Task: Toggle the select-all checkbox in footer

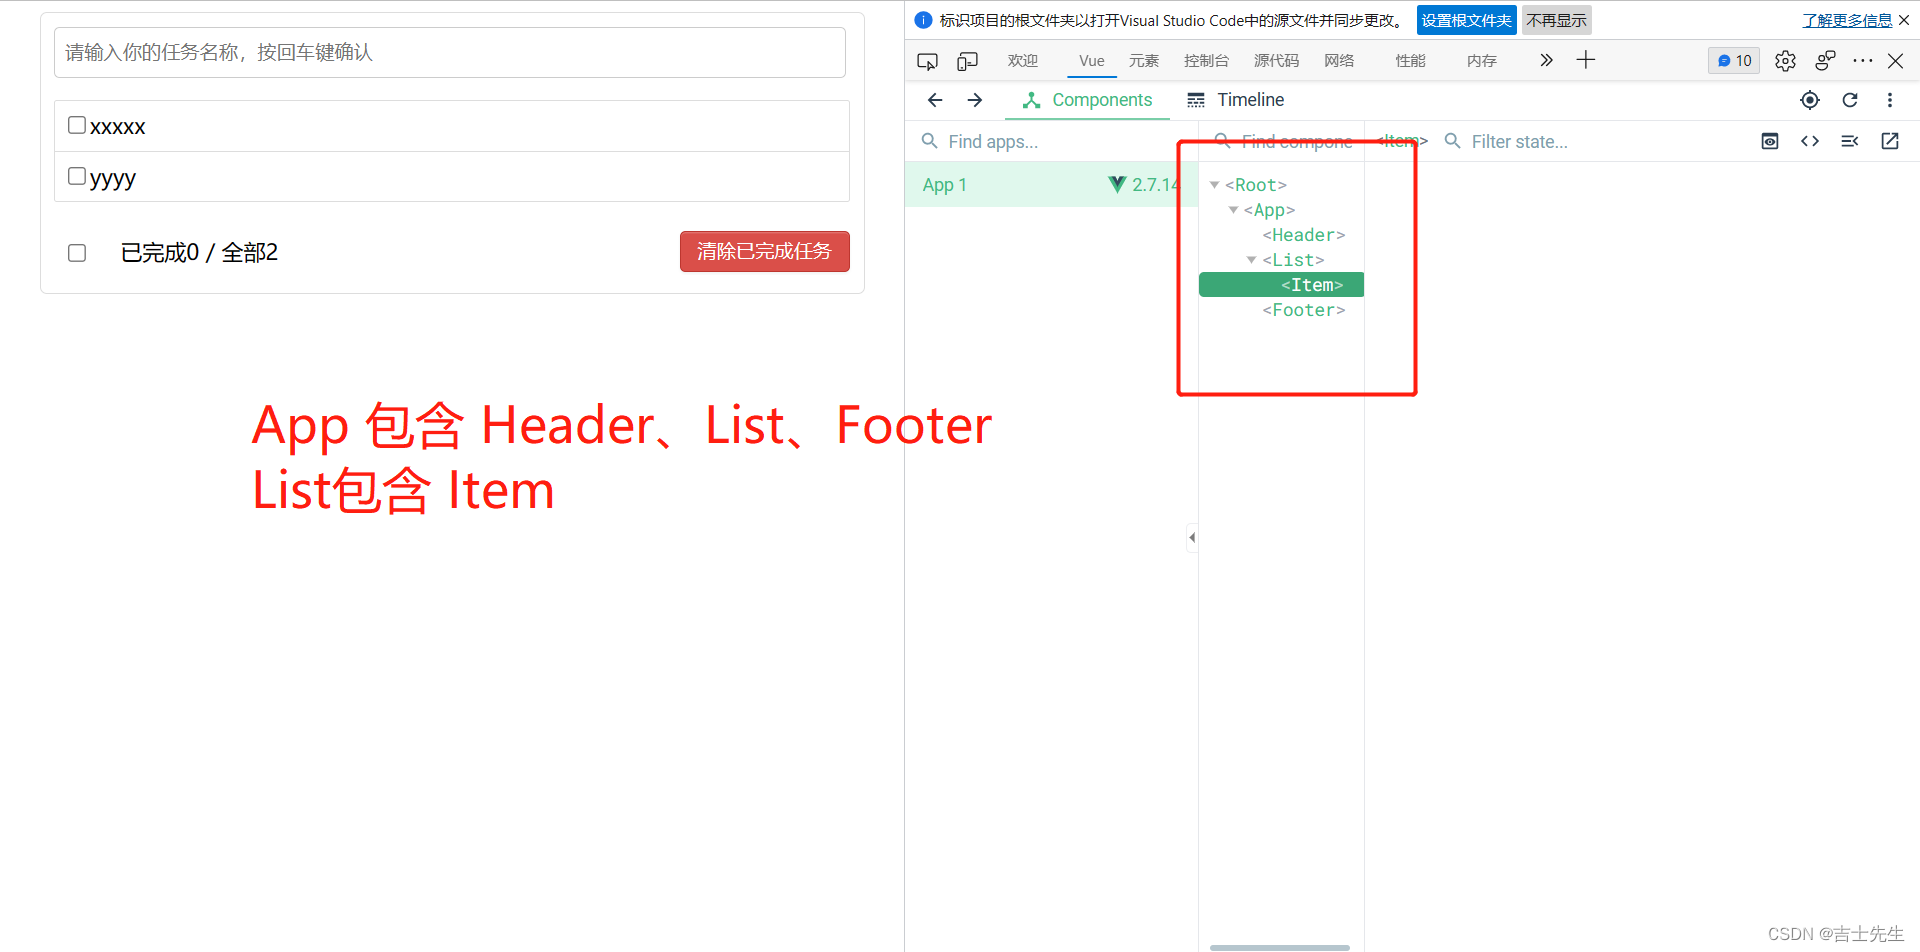Action: tap(77, 253)
